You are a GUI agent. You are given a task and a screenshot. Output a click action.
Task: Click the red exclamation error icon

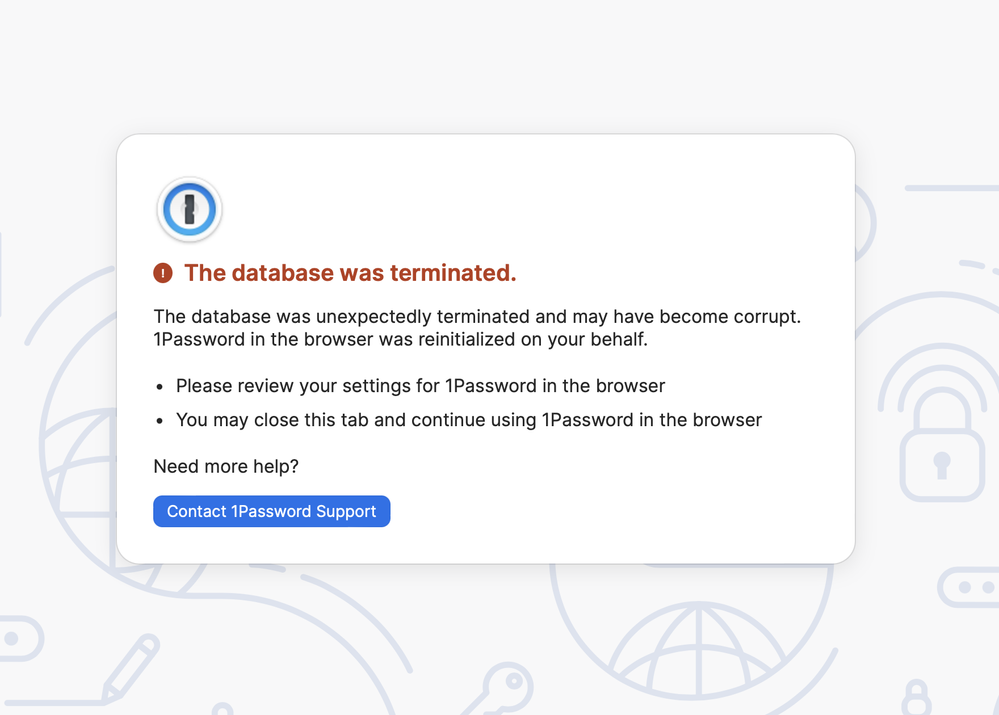(x=163, y=273)
